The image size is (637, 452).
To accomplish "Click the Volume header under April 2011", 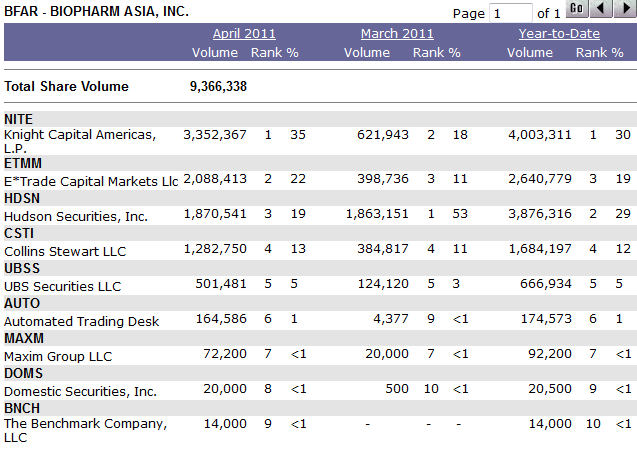I will pyautogui.click(x=214, y=52).
